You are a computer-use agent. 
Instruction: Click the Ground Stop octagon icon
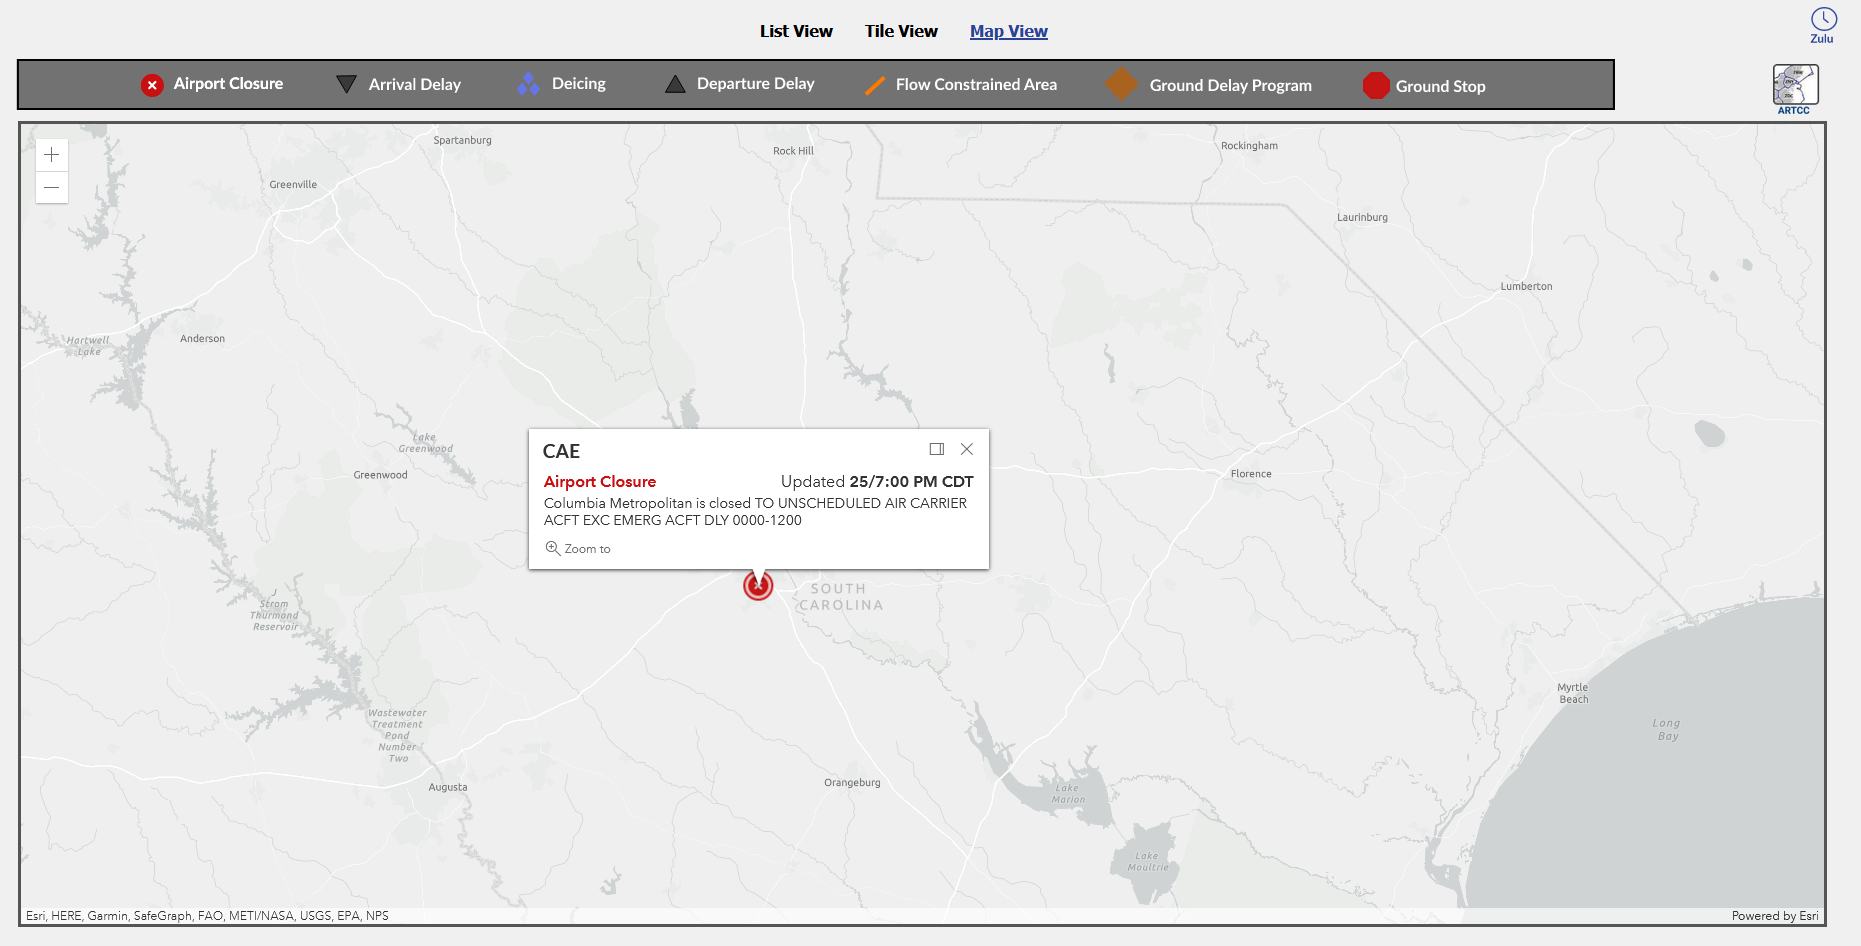1376,86
